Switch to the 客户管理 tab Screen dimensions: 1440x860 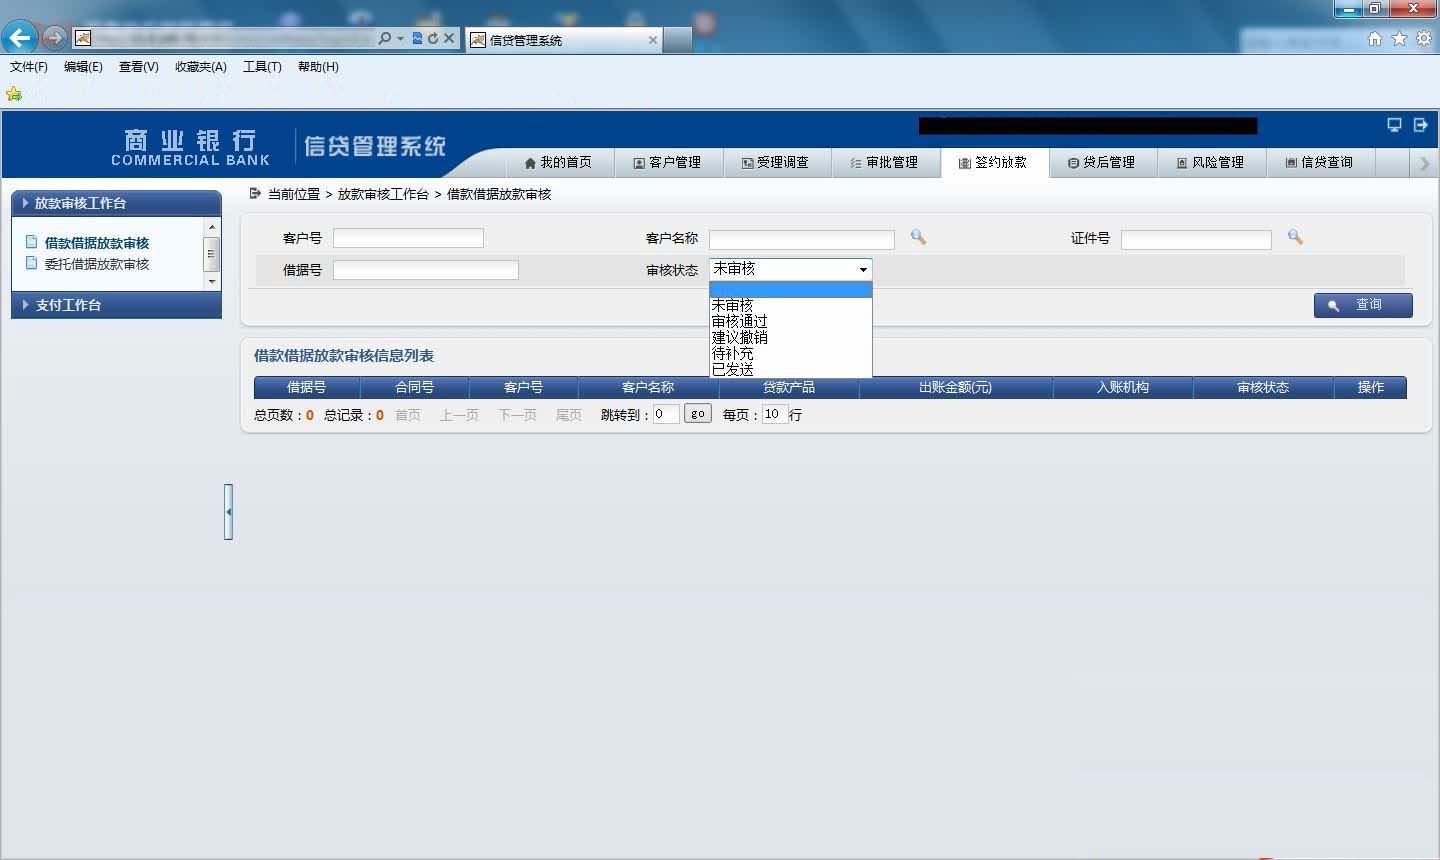pyautogui.click(x=668, y=163)
